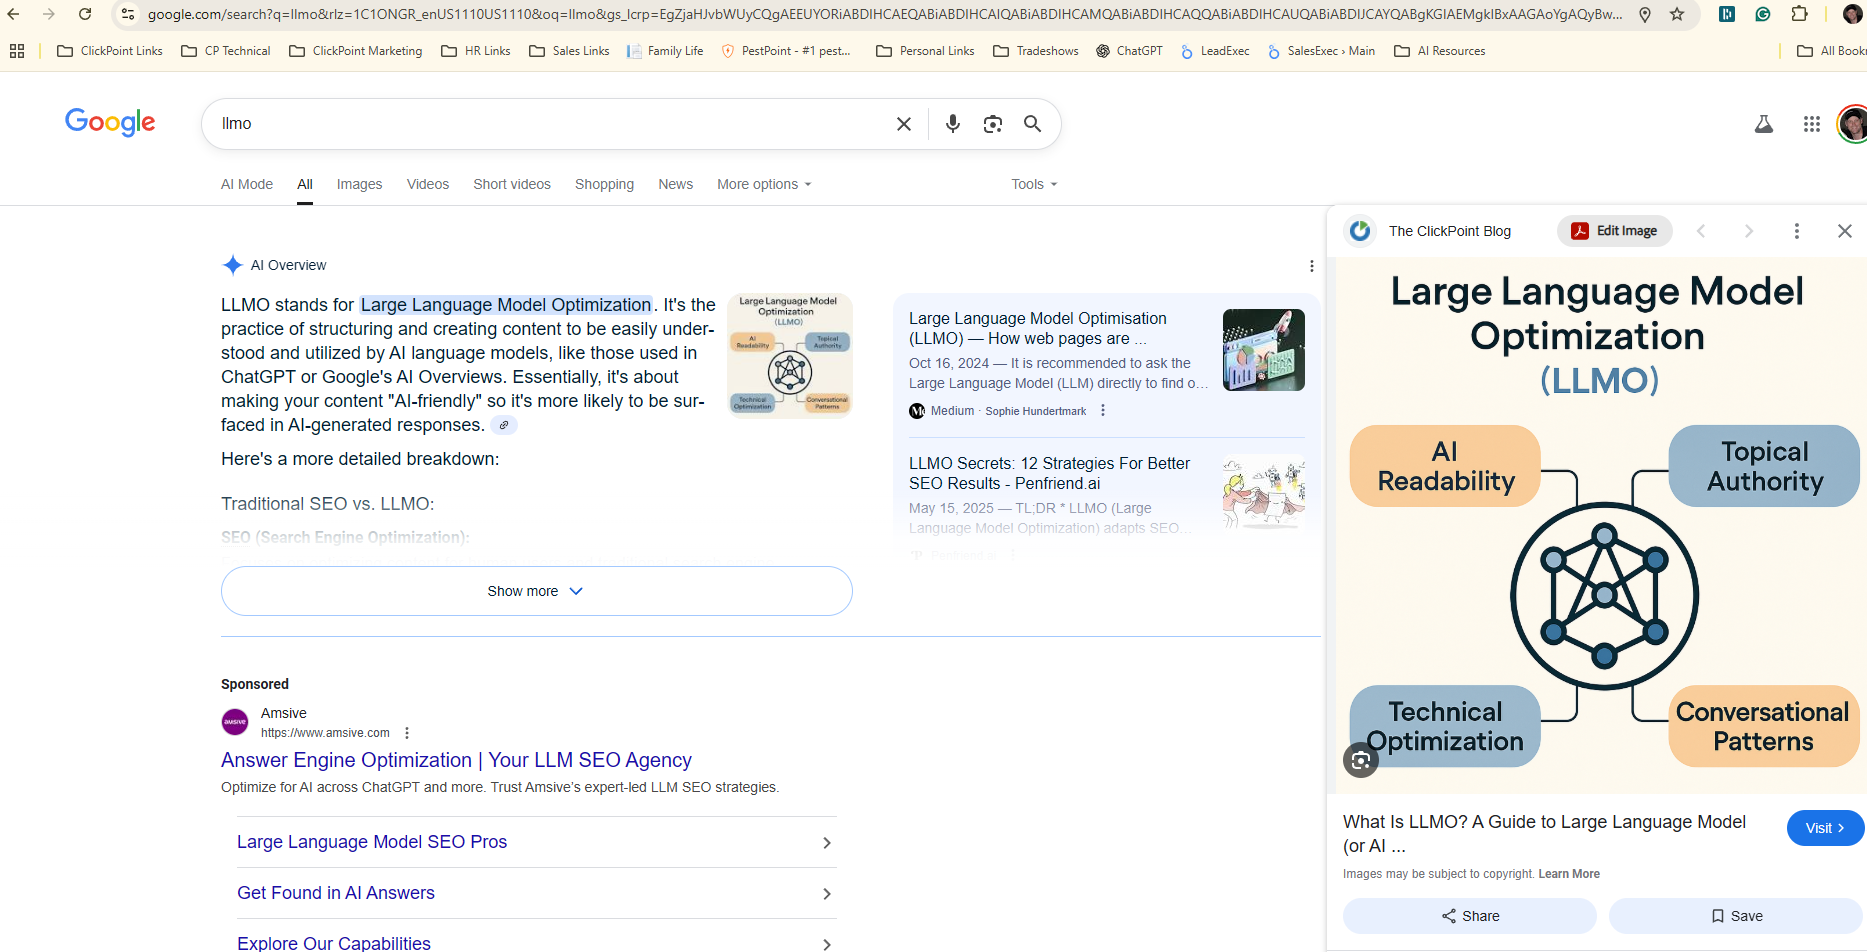Open the Extensions puzzle icon
Screen dimensions: 1867x952
(x=1799, y=14)
